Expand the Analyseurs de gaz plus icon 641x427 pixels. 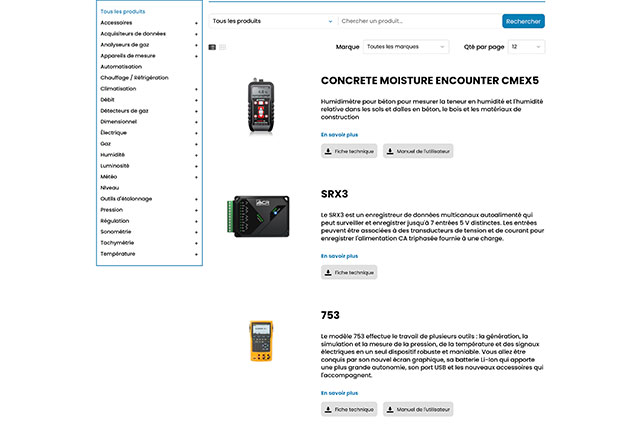click(x=196, y=45)
